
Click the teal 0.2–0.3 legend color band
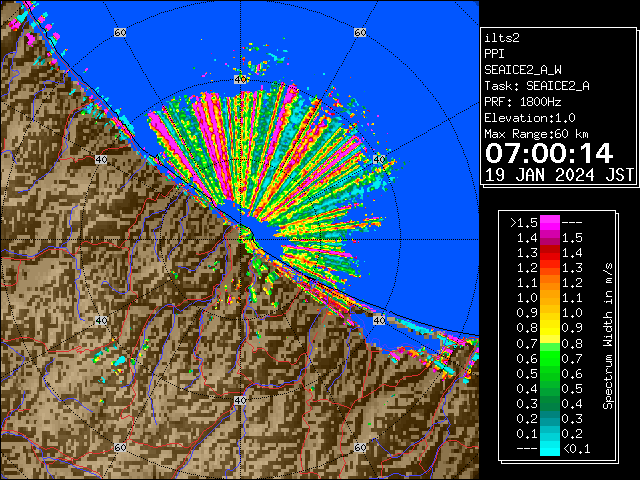[x=550, y=418]
